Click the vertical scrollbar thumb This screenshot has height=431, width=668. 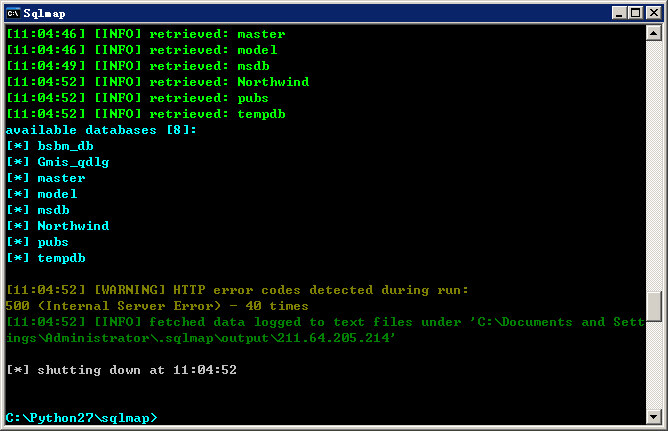tap(654, 306)
